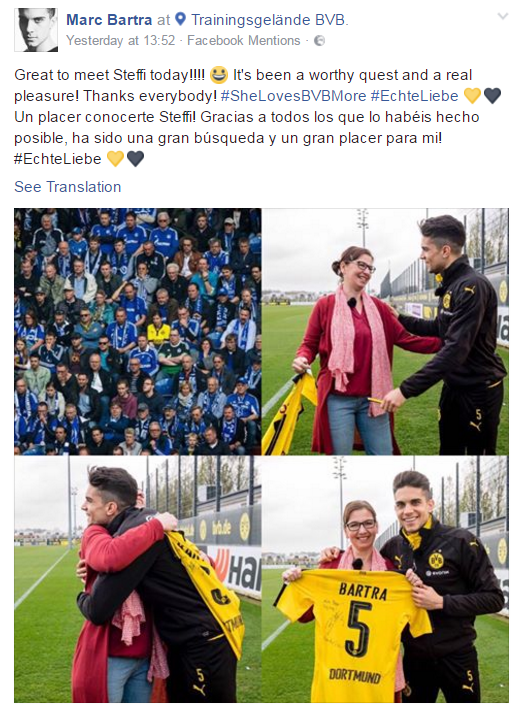Viewport: 518px width, 713px height.
Task: Open the #EchteLiebe hashtag in English text
Action: point(414,96)
